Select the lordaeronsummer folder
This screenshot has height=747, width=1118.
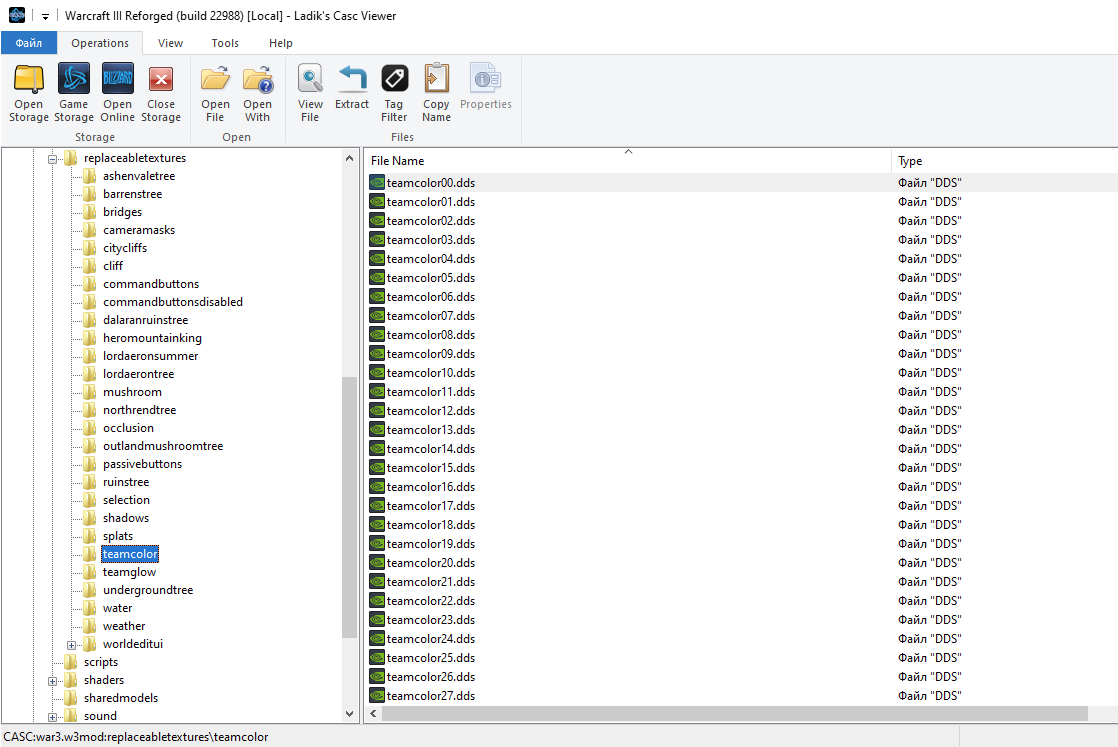coord(150,356)
